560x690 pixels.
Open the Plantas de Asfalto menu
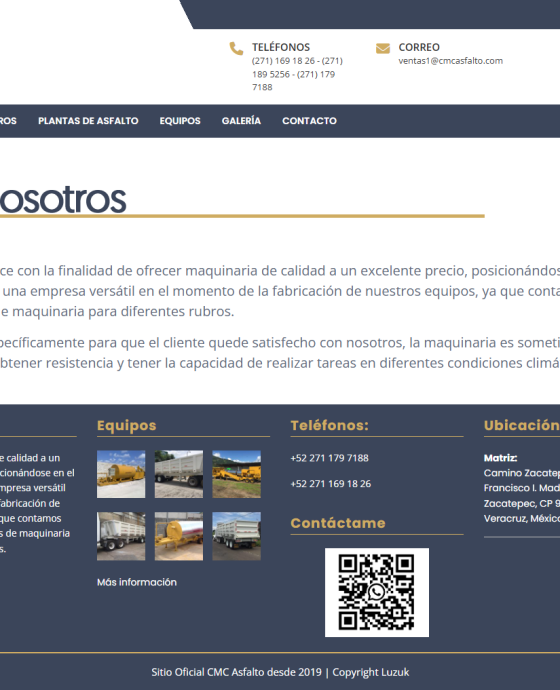tap(88, 121)
